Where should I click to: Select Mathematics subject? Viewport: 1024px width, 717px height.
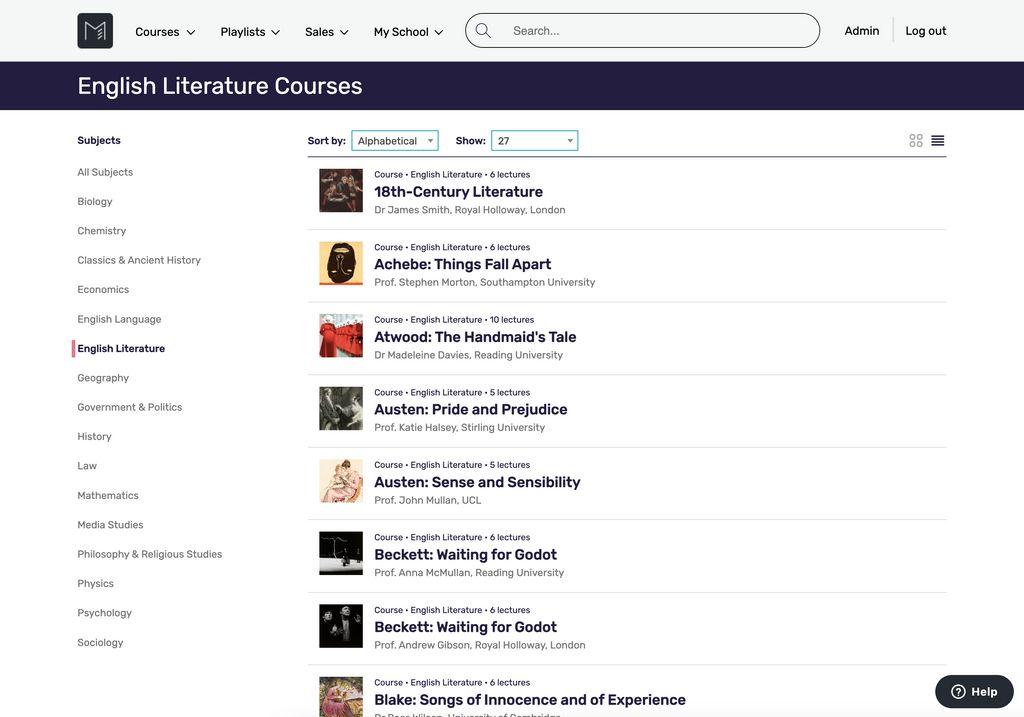tap(108, 495)
